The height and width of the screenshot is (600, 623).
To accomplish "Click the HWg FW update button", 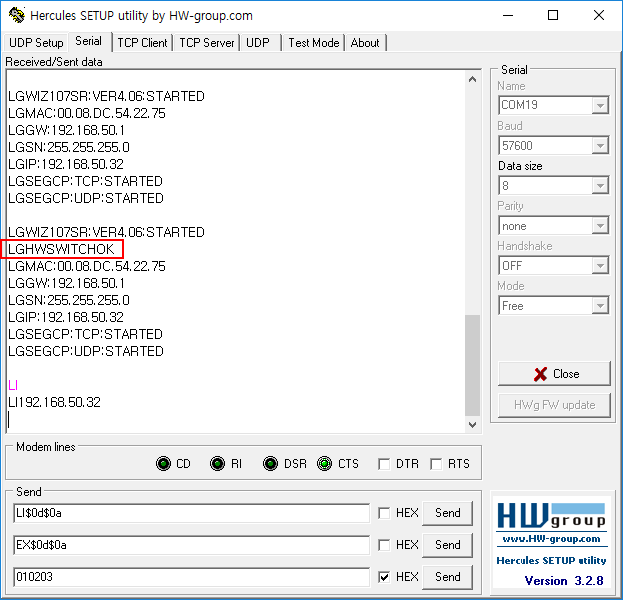I will tap(554, 405).
